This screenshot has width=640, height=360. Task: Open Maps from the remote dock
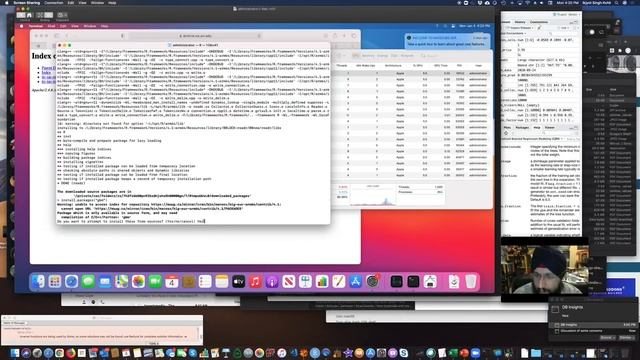tap(122, 282)
